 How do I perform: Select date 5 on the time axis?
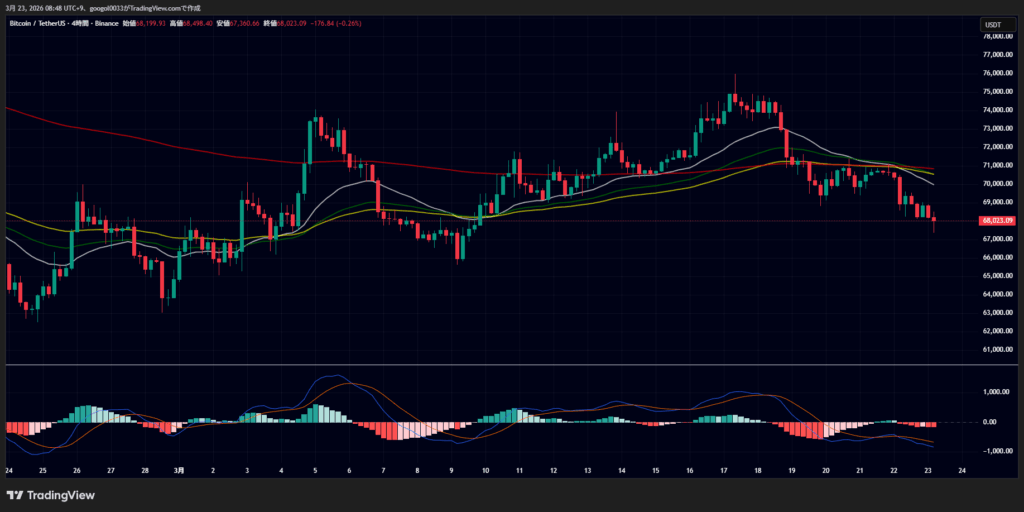315,470
